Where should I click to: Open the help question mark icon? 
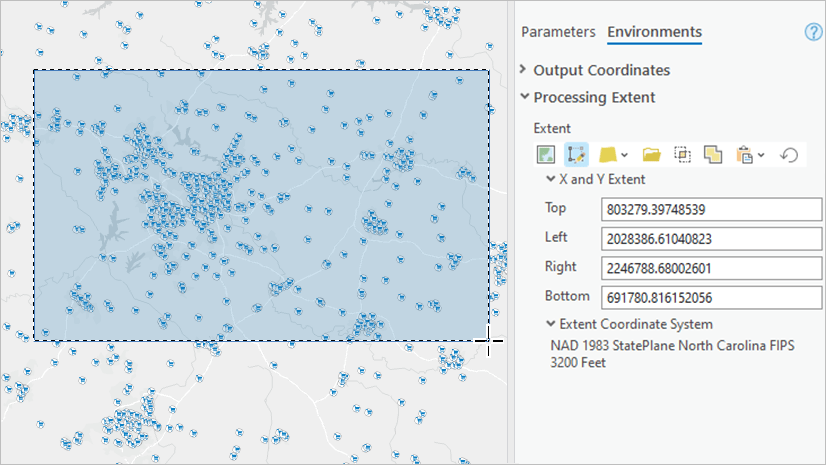tap(813, 32)
